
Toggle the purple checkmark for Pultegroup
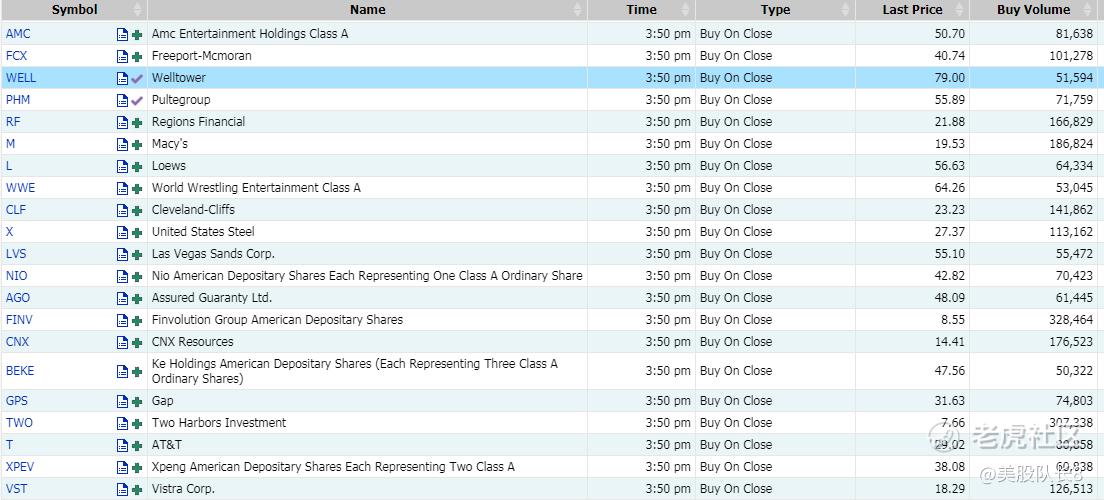click(x=137, y=100)
